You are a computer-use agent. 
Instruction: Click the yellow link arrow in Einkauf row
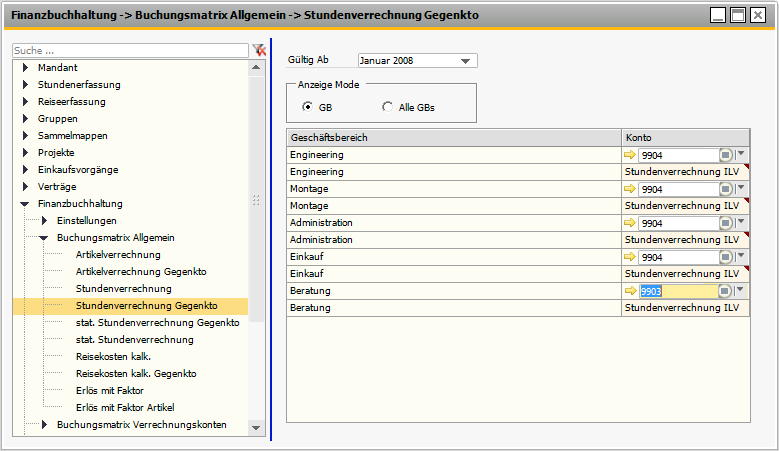tap(630, 257)
